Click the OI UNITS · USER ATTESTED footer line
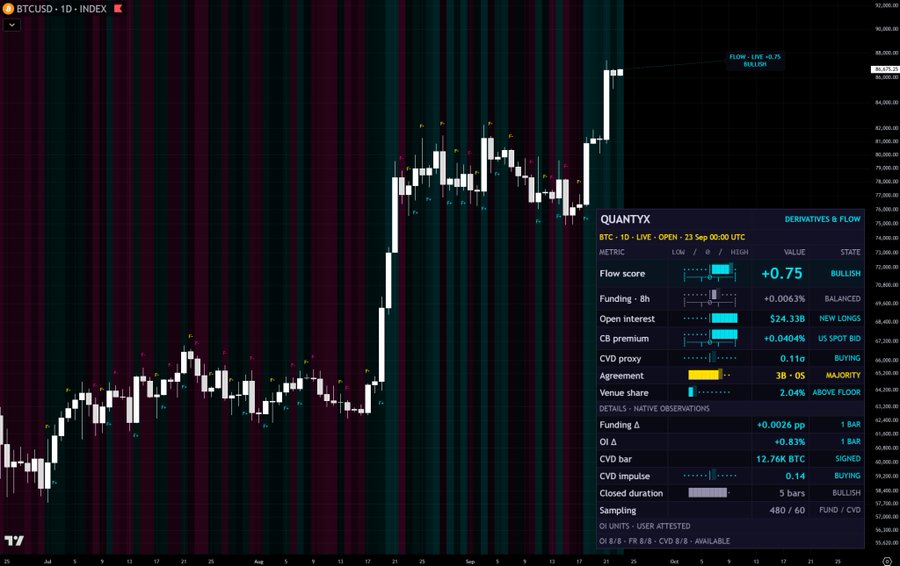The image size is (900, 566). point(645,526)
